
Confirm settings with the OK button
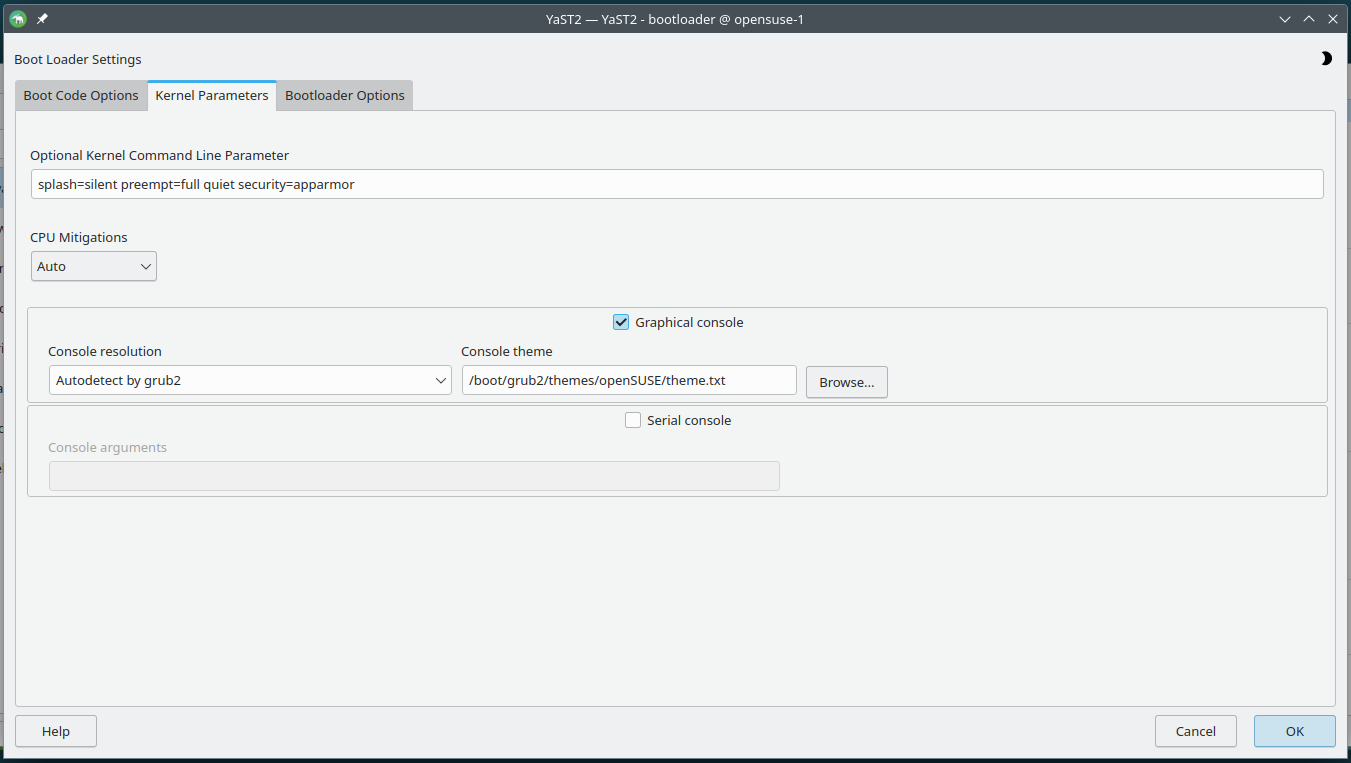click(1294, 731)
